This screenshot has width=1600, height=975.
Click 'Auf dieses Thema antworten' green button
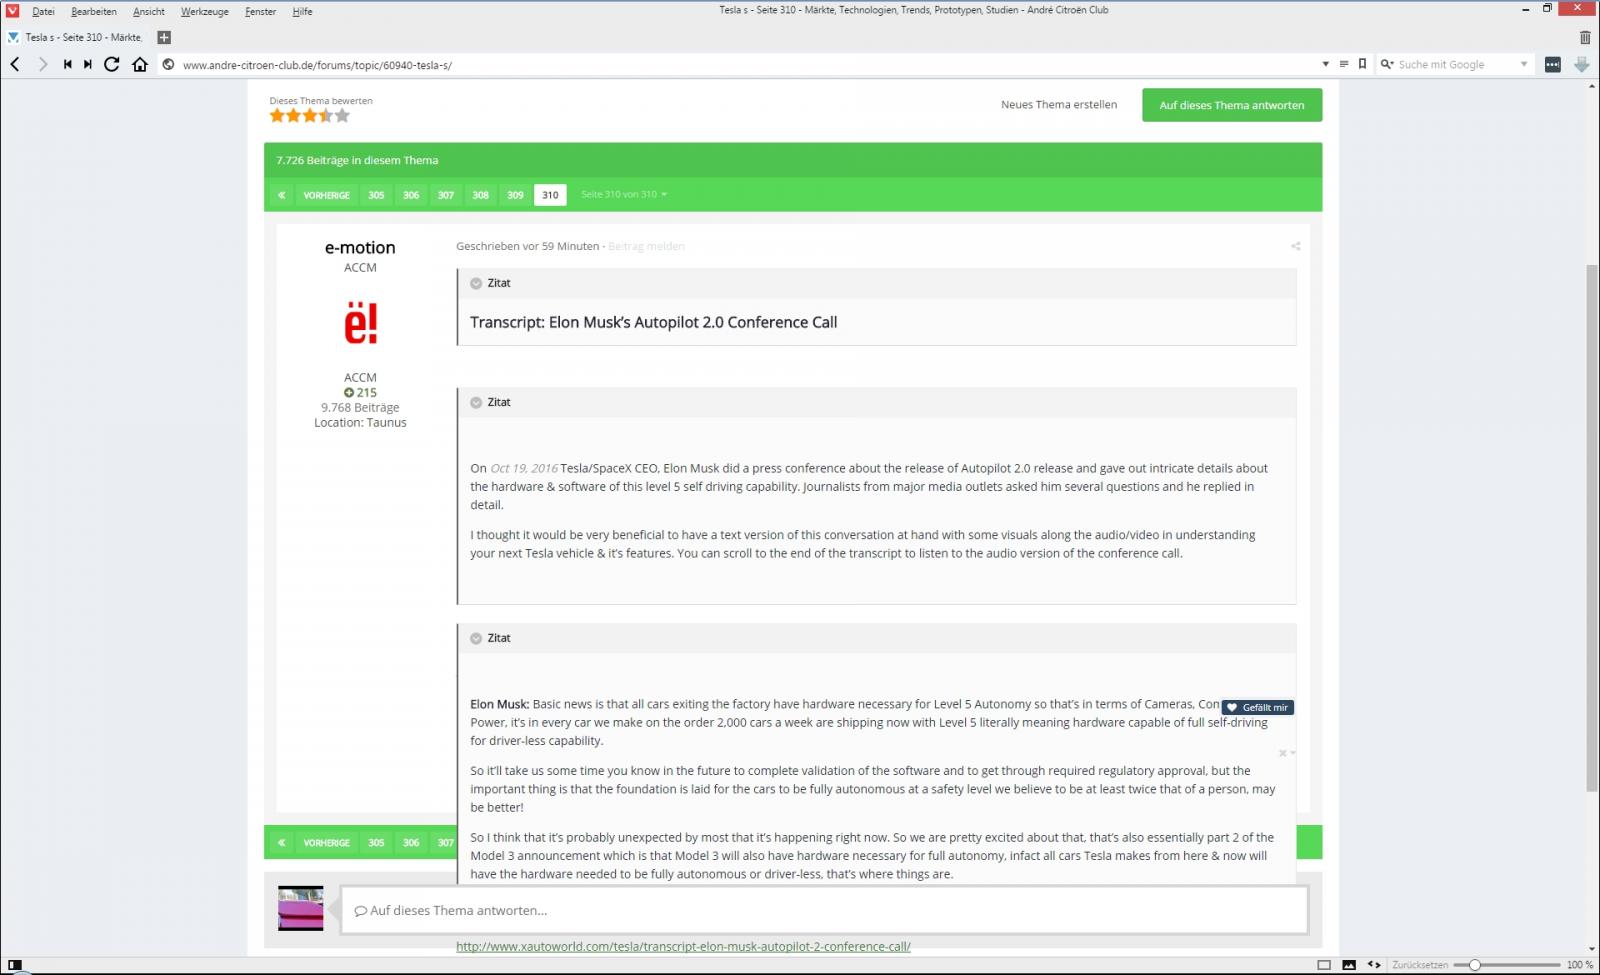coord(1232,105)
